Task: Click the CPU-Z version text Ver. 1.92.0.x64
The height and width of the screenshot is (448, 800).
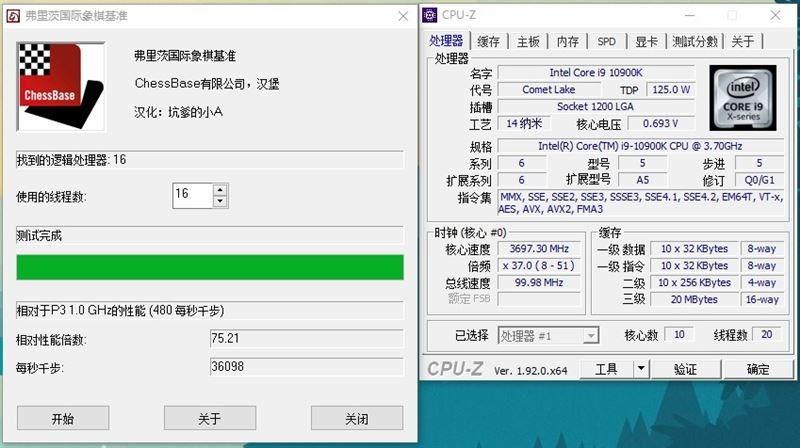Action: pos(531,371)
